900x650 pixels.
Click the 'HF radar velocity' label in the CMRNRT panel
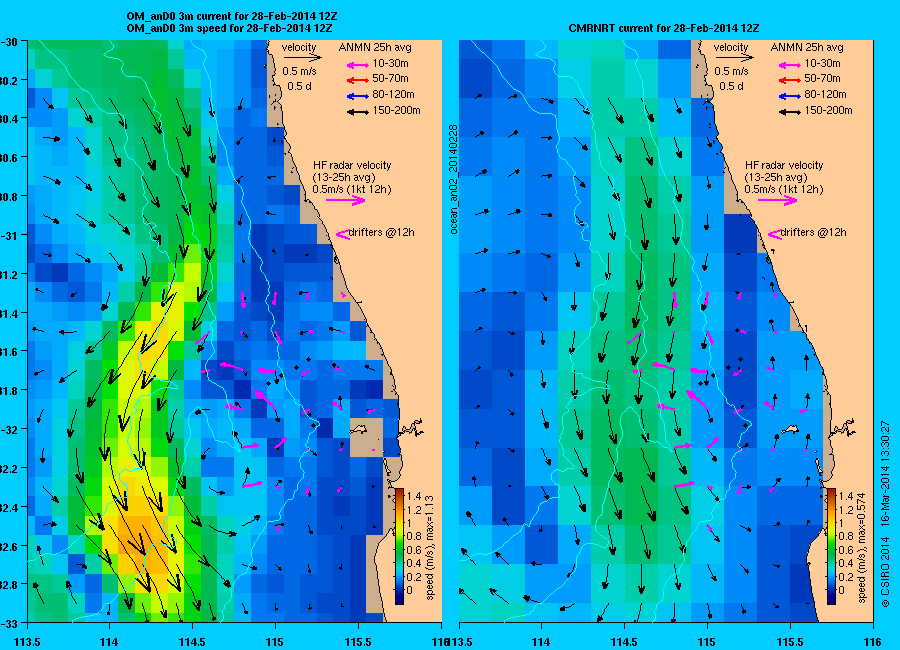[784, 165]
